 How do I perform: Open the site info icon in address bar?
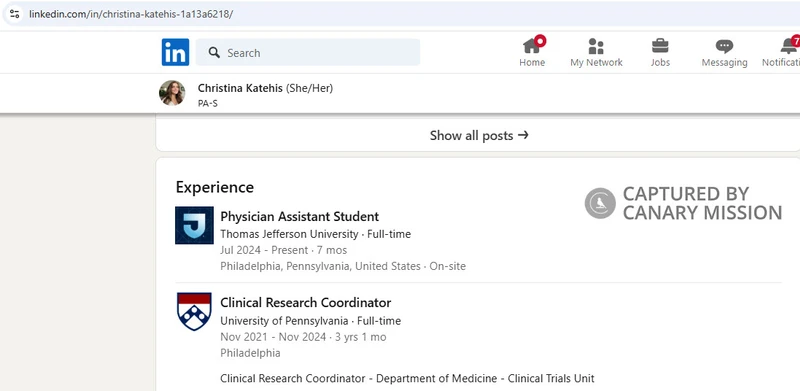click(x=14, y=14)
